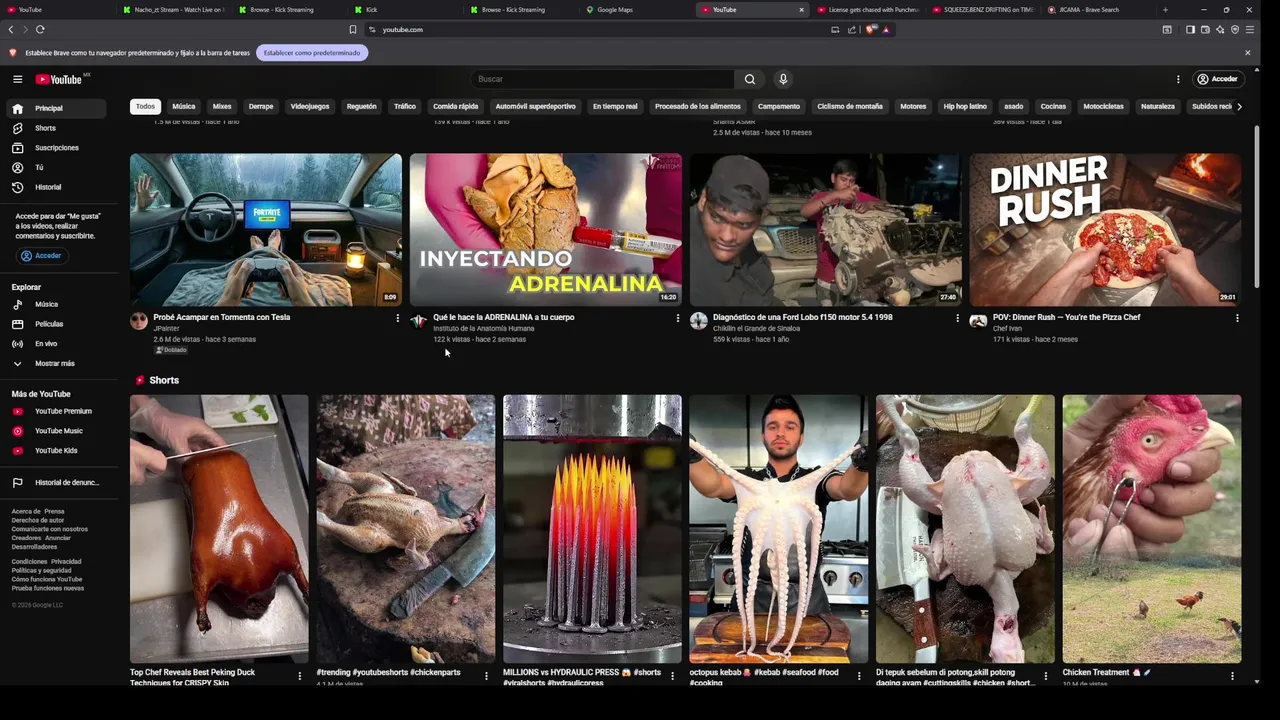Select the Música filter chip
Viewport: 1280px width, 720px height.
184,106
